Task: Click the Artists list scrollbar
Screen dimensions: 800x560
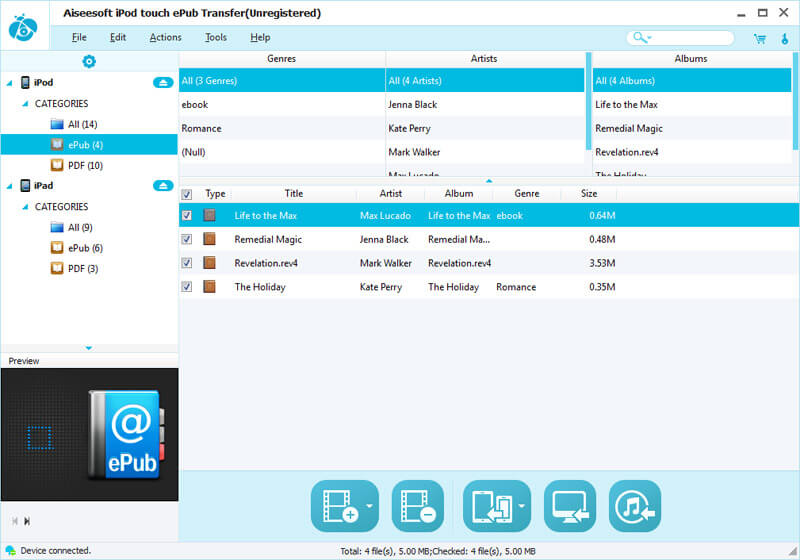Action: [x=589, y=100]
